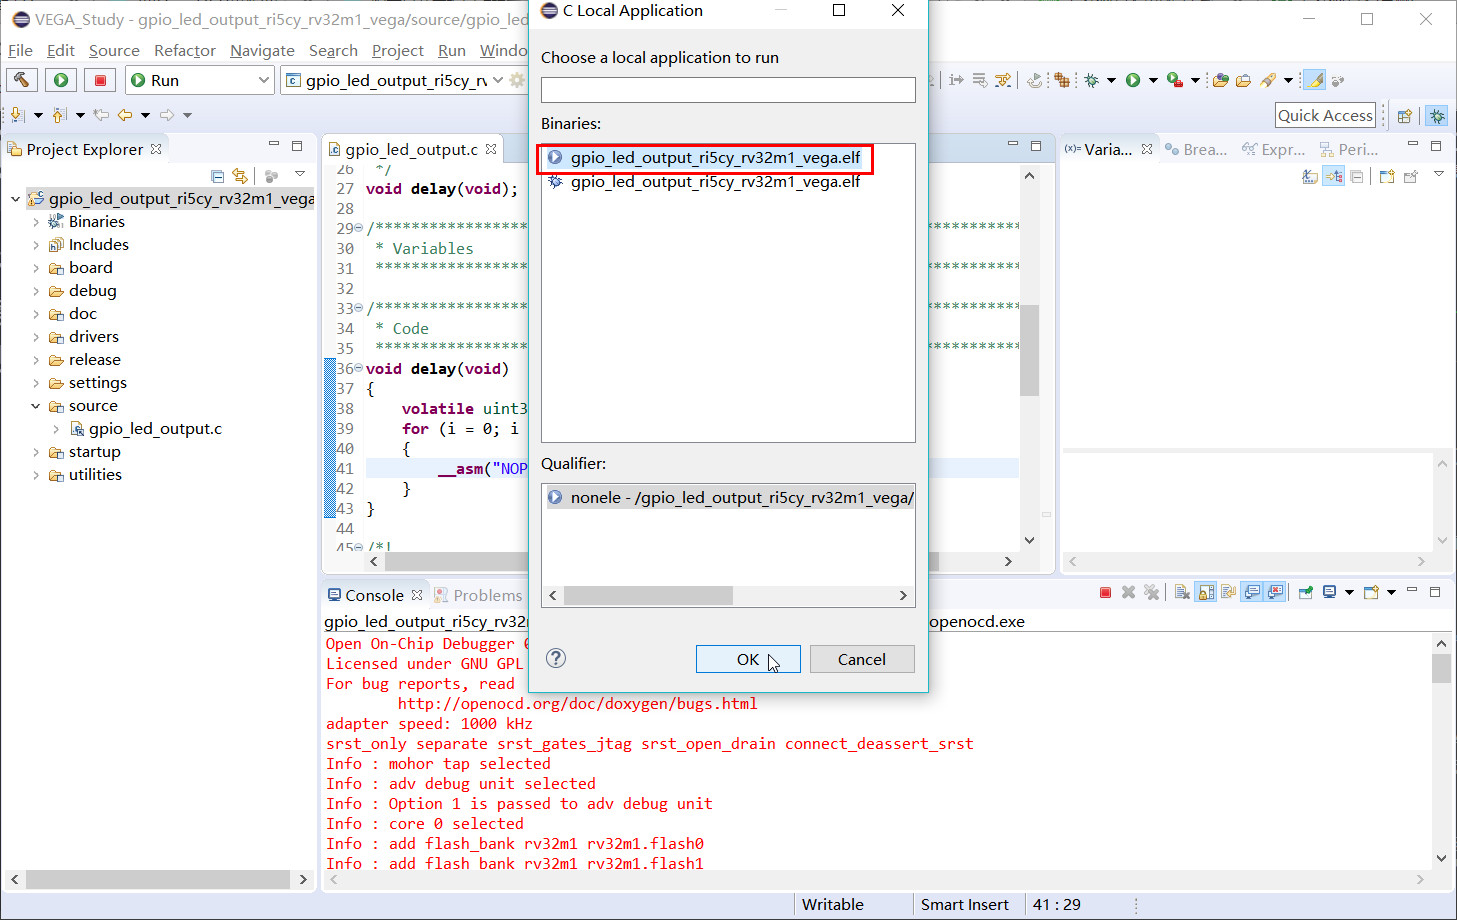Click the application name filter text field
The image size is (1457, 920).
coord(728,90)
